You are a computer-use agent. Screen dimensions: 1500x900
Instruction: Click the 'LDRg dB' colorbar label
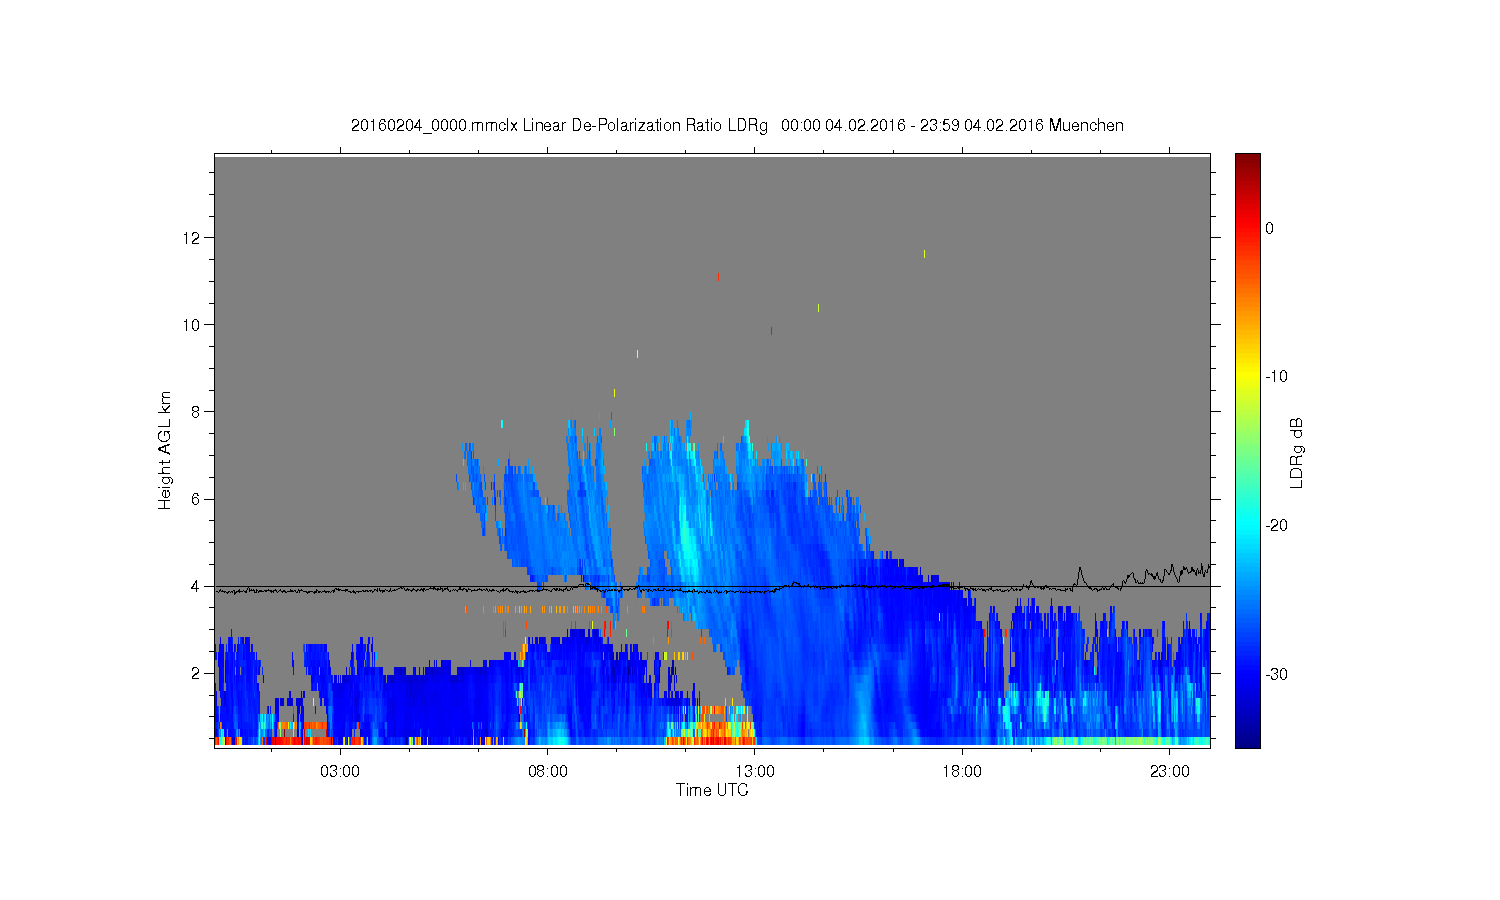tap(1296, 453)
